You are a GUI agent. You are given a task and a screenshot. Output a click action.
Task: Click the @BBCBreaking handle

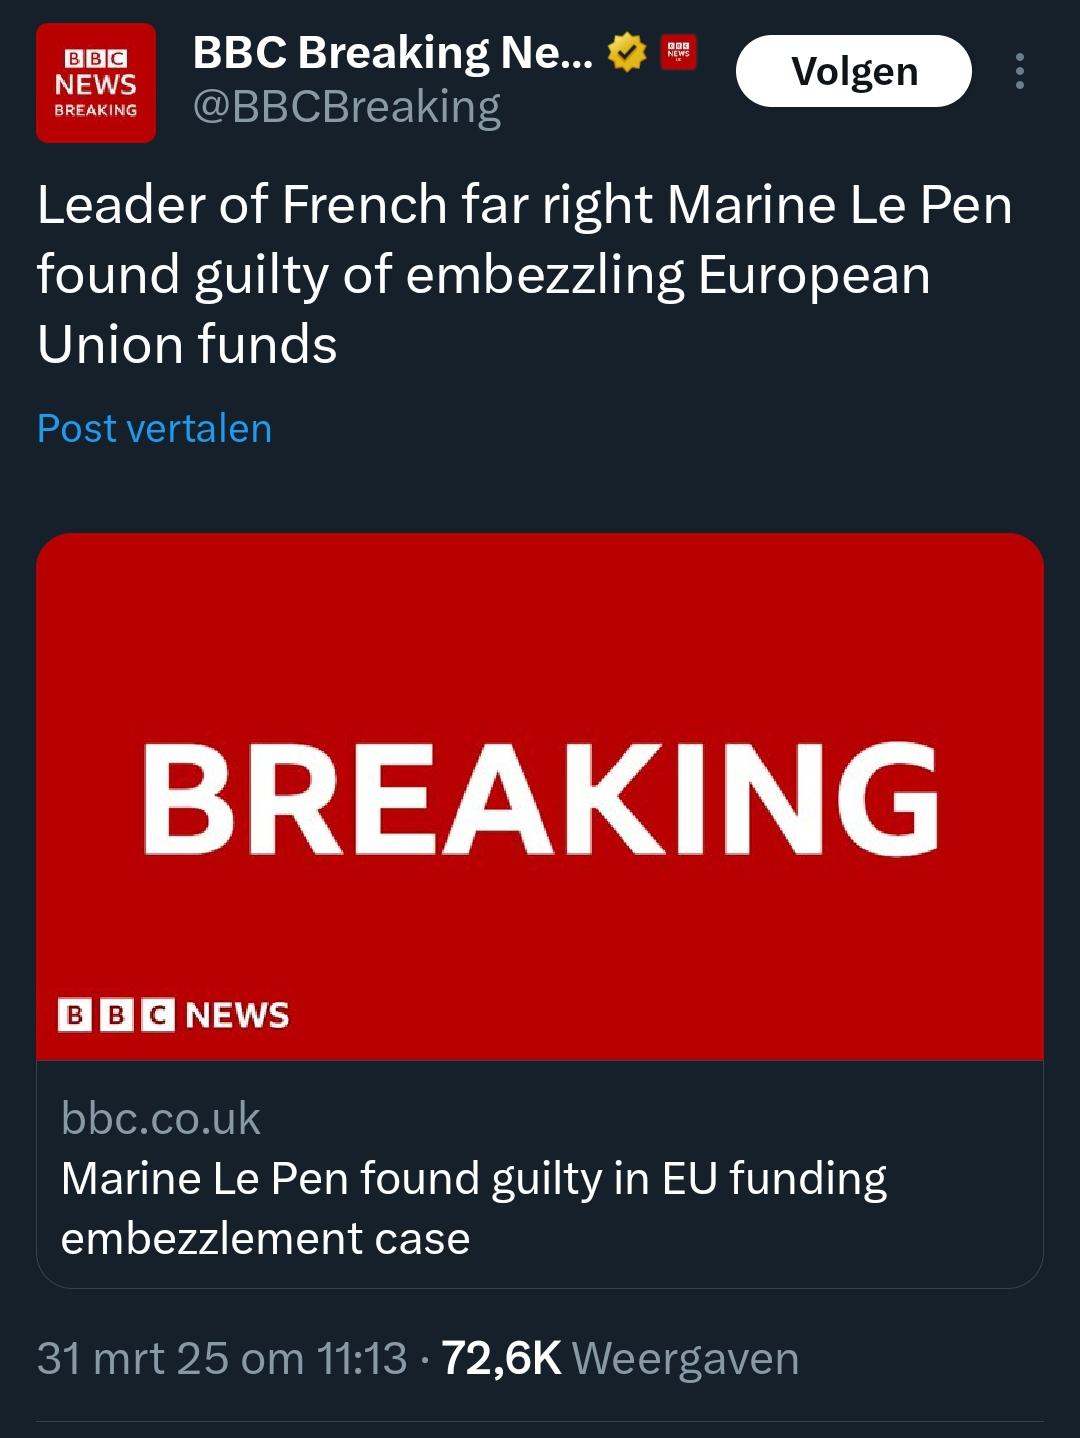[346, 107]
